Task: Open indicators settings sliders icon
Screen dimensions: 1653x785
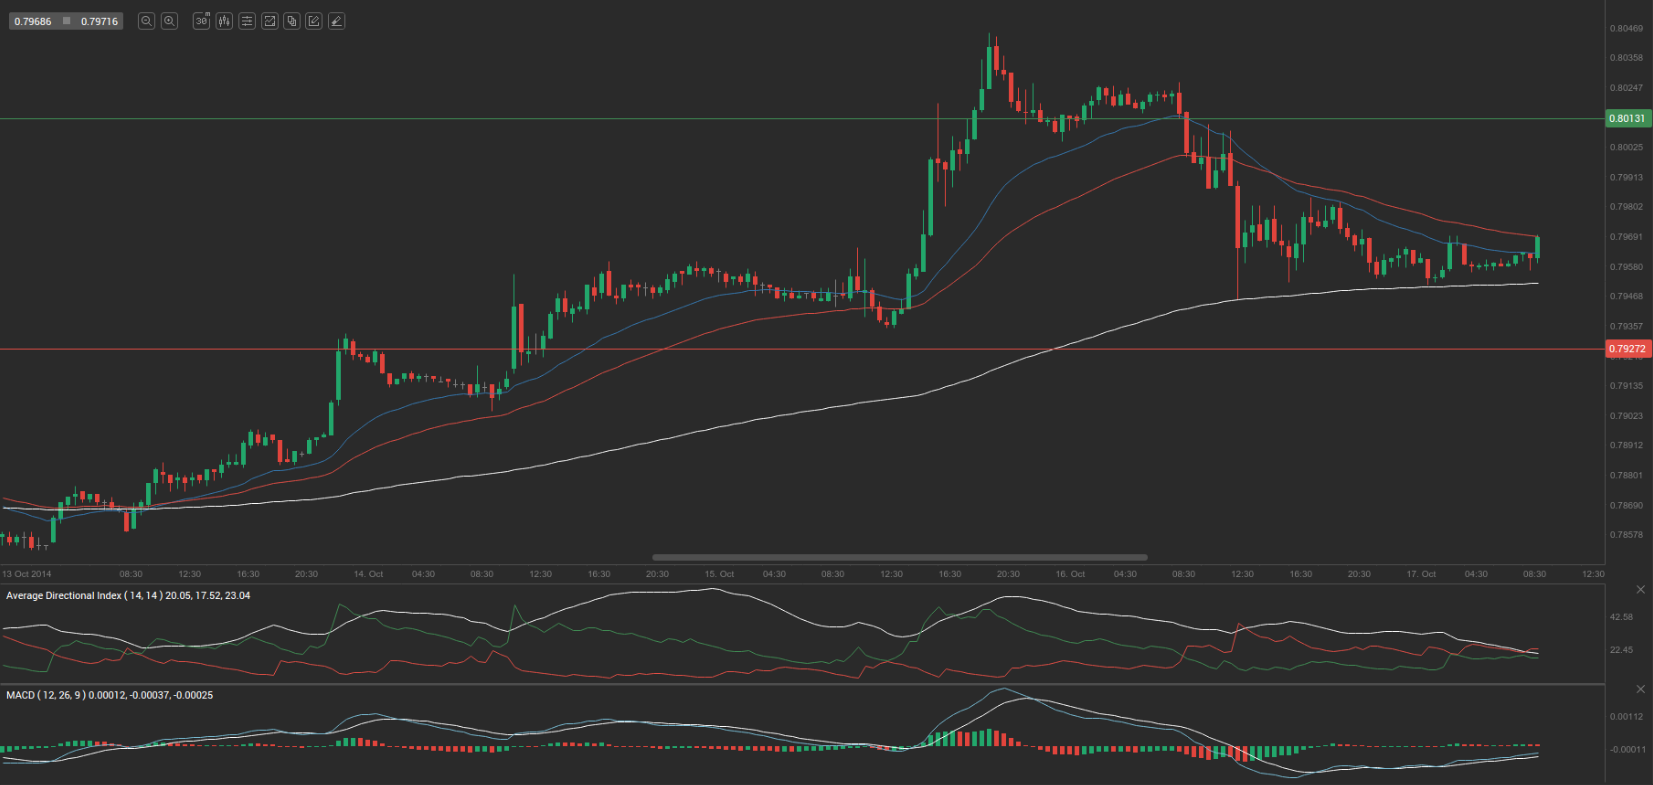Action: pos(247,21)
